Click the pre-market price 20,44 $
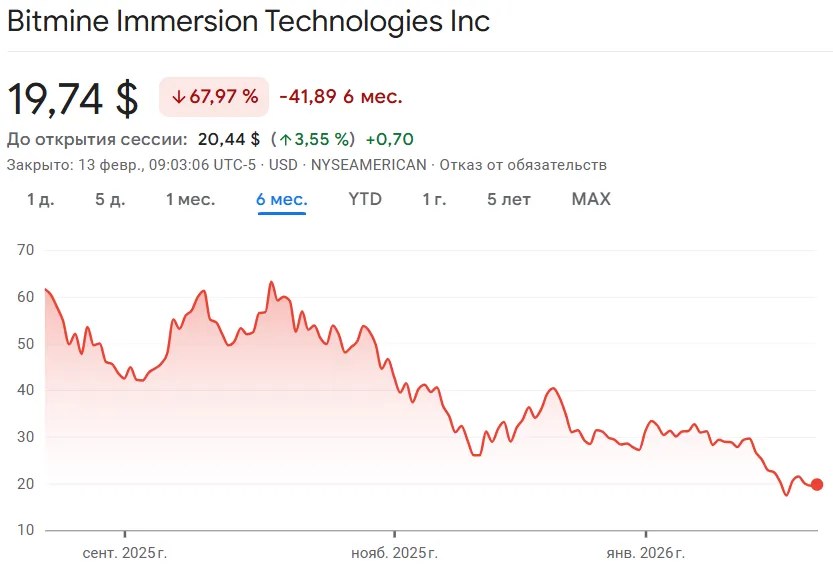The image size is (833, 584). pos(229,139)
